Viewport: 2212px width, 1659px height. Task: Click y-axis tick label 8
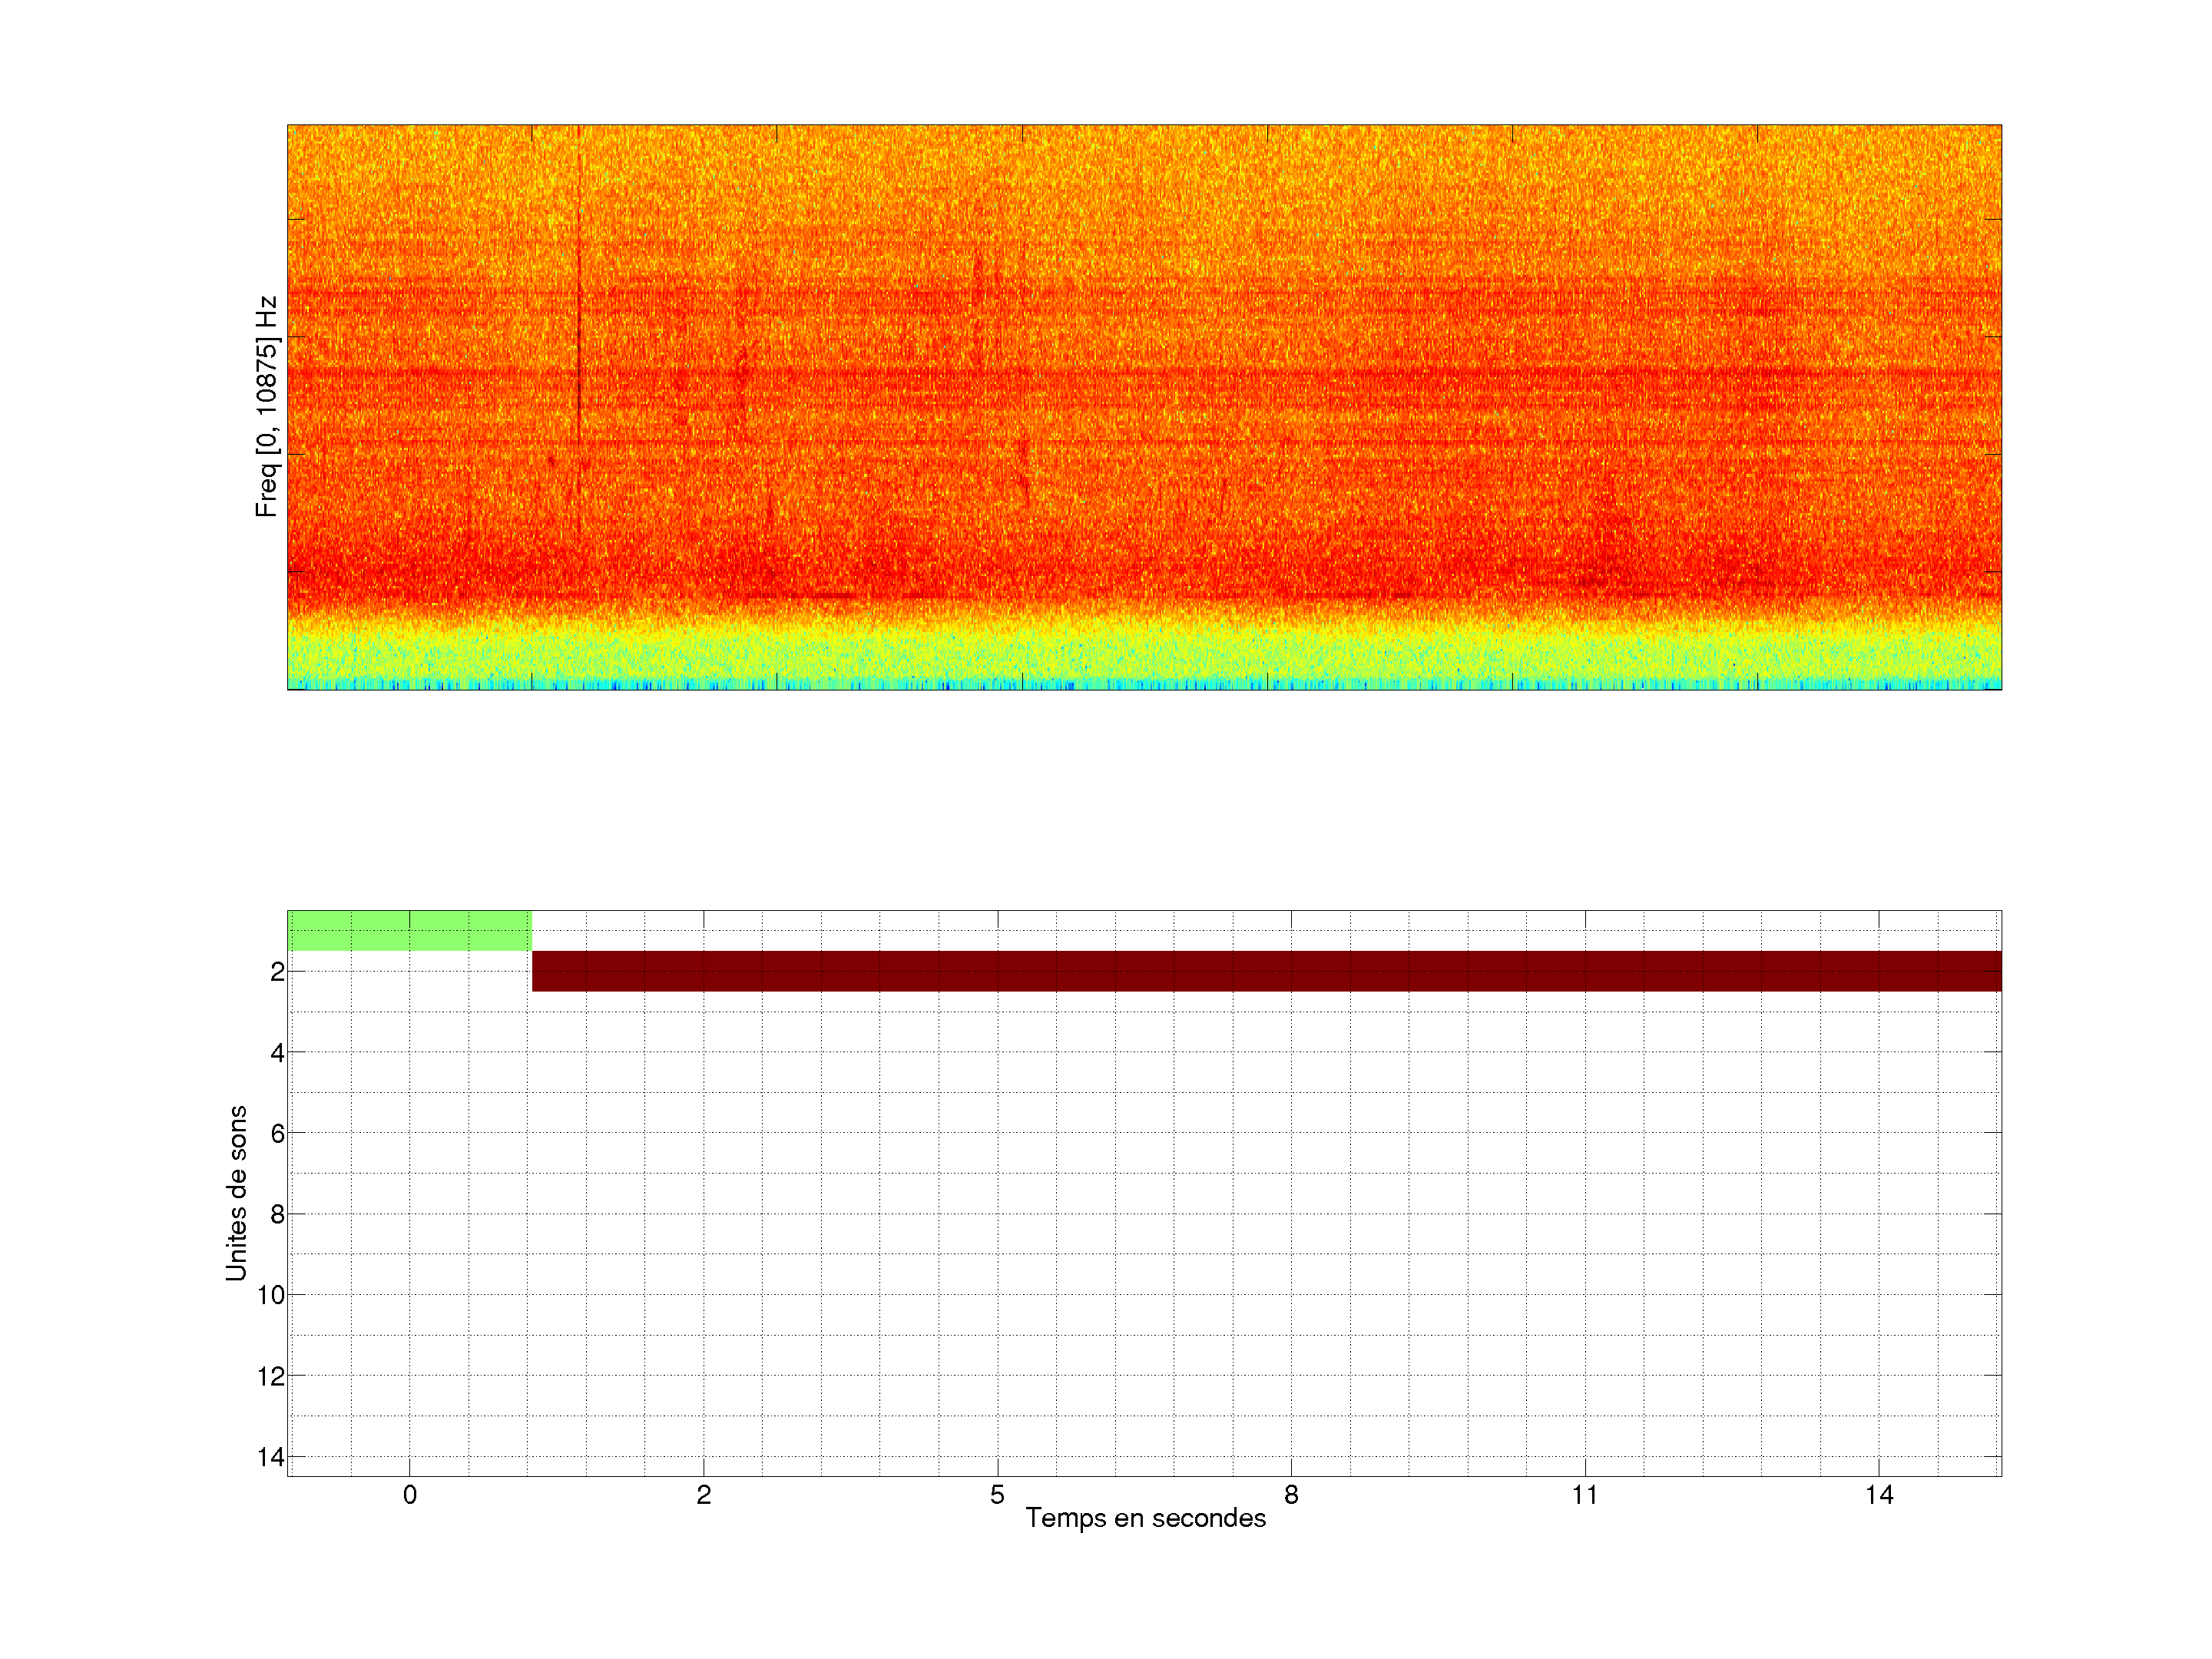[x=277, y=1214]
